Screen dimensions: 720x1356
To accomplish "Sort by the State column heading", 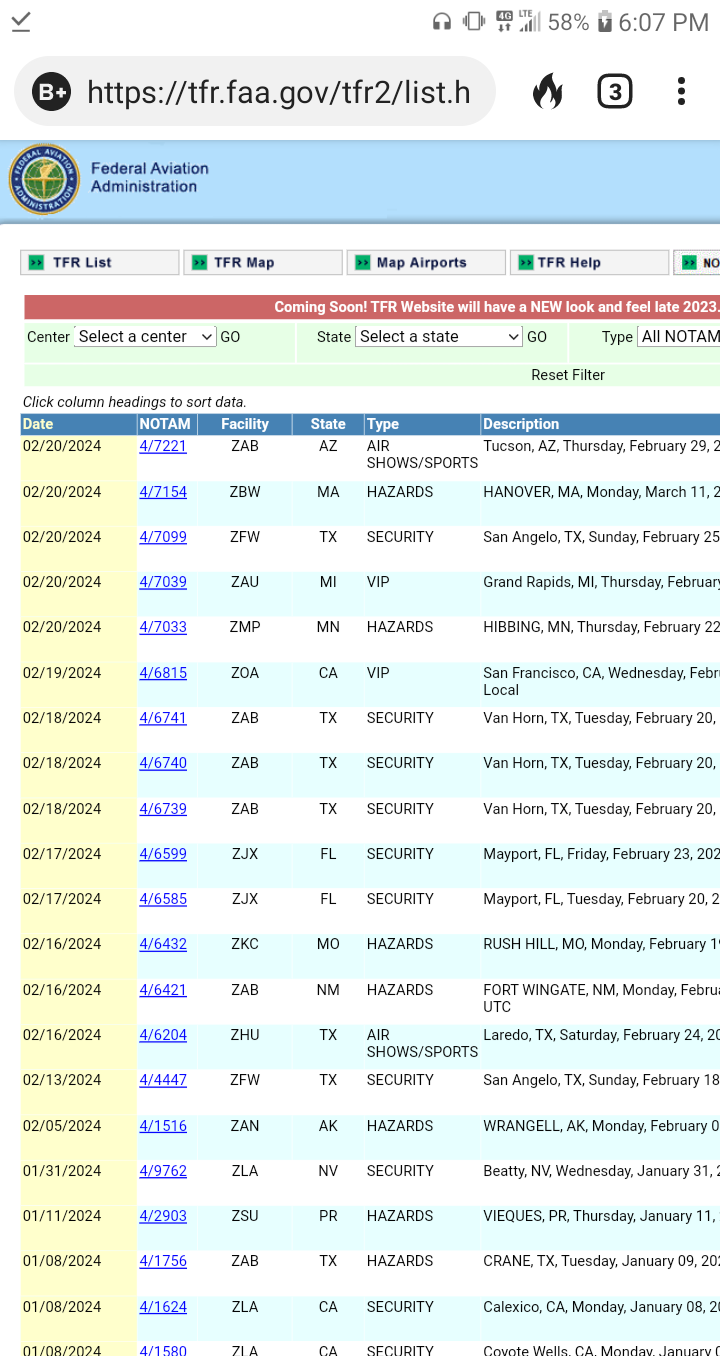I will pos(328,424).
